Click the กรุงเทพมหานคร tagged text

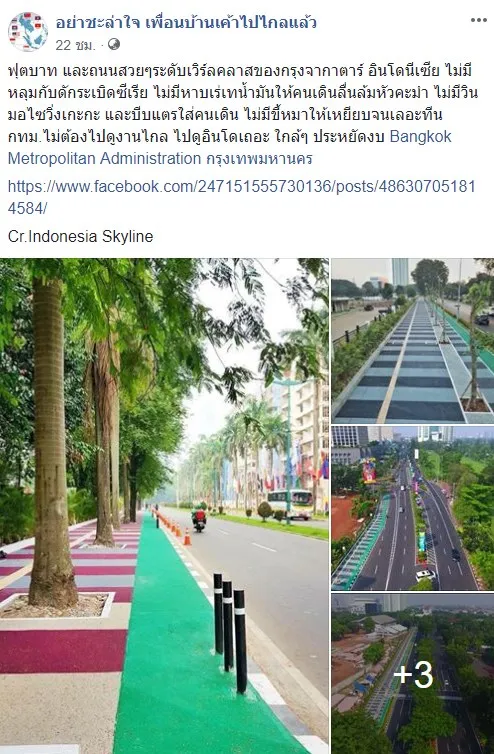(259, 158)
